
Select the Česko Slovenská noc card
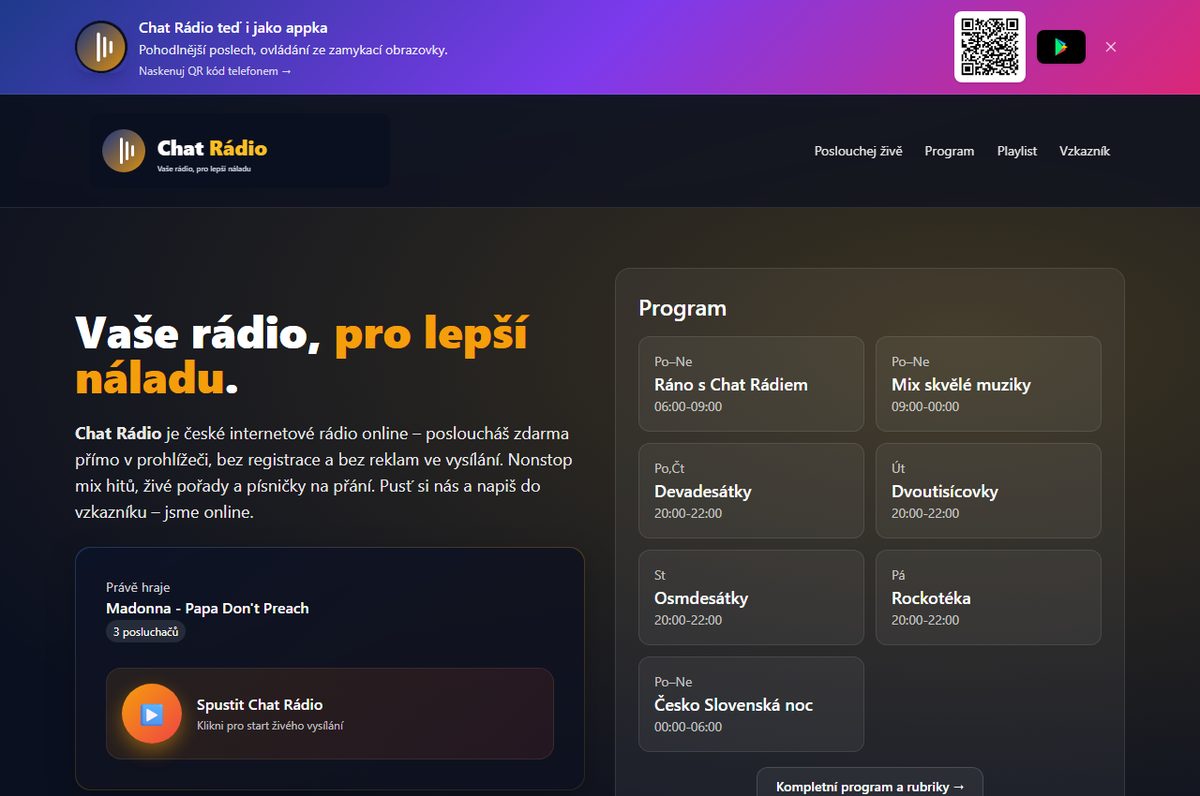click(x=751, y=704)
